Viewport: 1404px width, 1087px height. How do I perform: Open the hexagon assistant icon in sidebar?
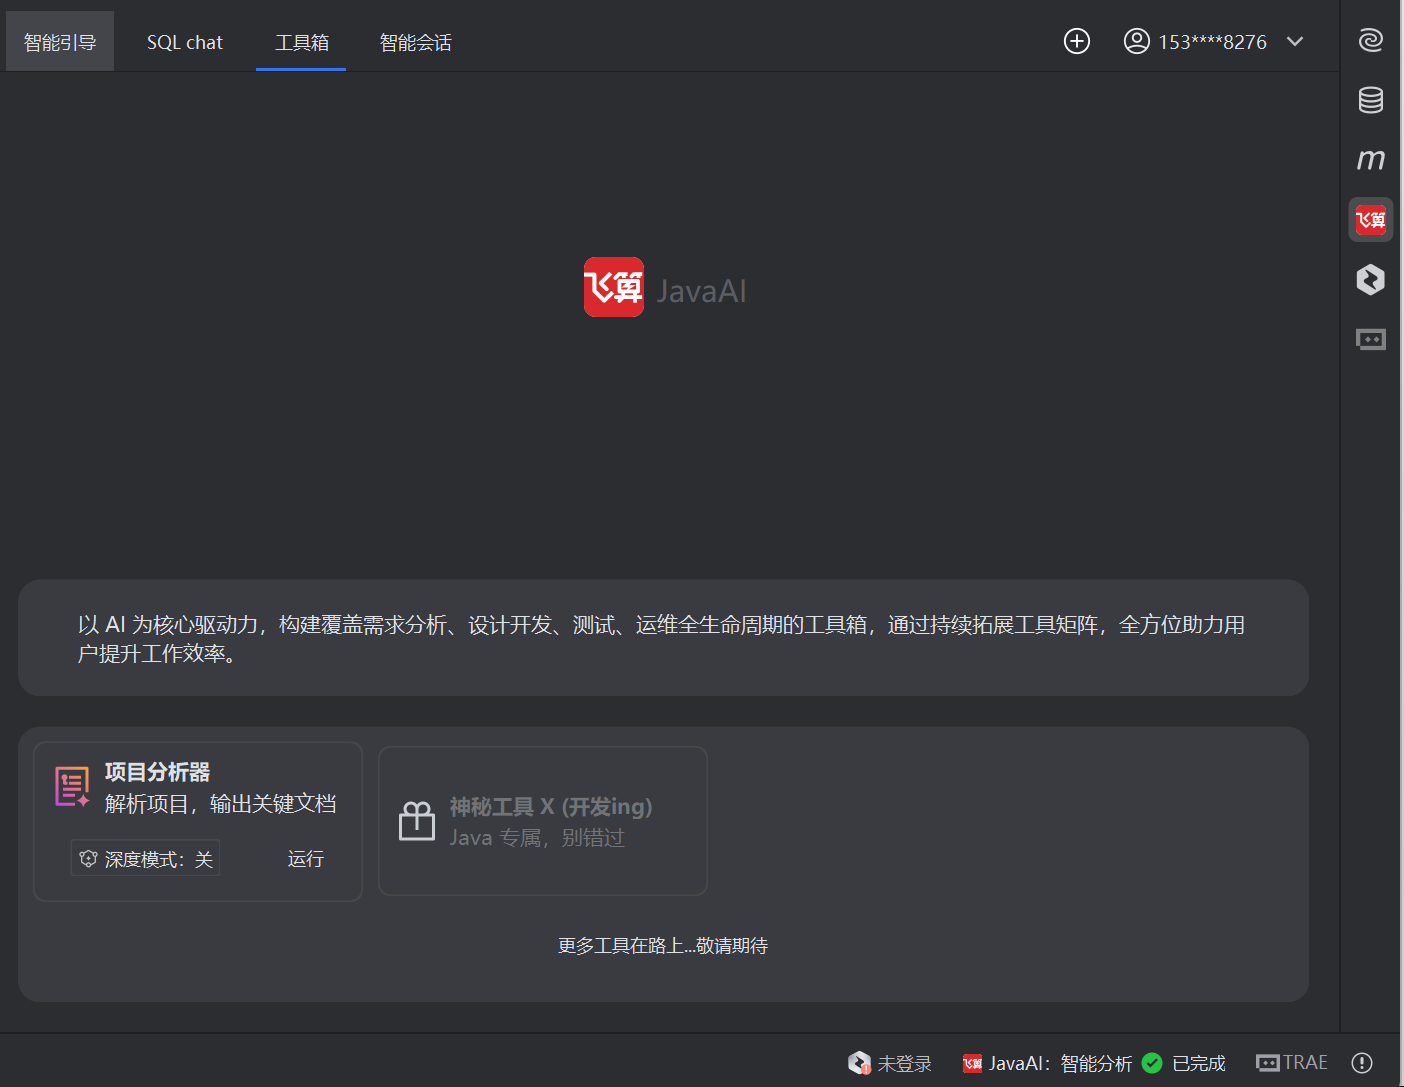point(1370,279)
